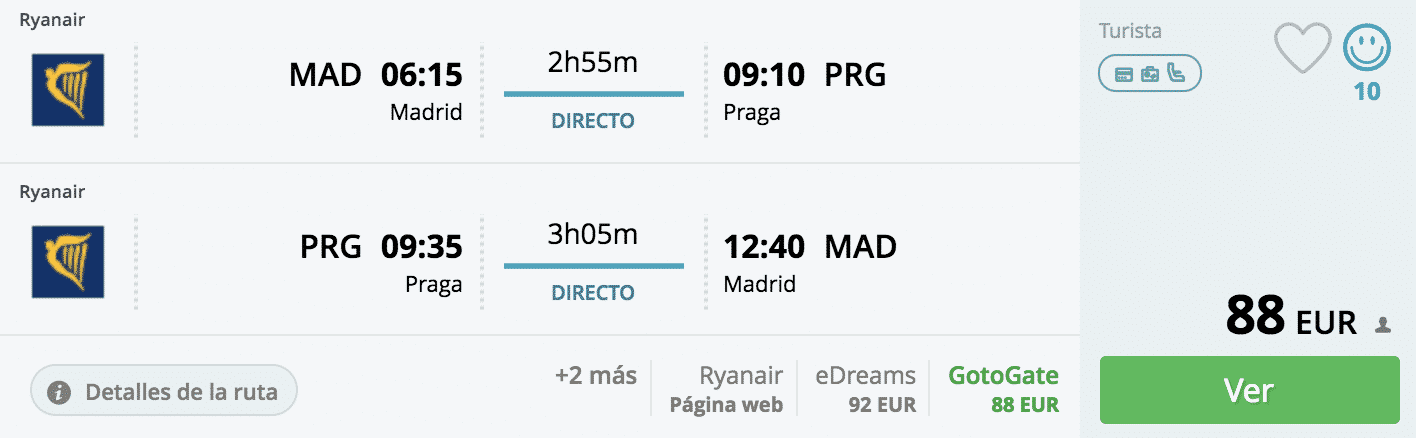Click the baggage suitcase icon
This screenshot has height=438, width=1416.
(x=1150, y=73)
